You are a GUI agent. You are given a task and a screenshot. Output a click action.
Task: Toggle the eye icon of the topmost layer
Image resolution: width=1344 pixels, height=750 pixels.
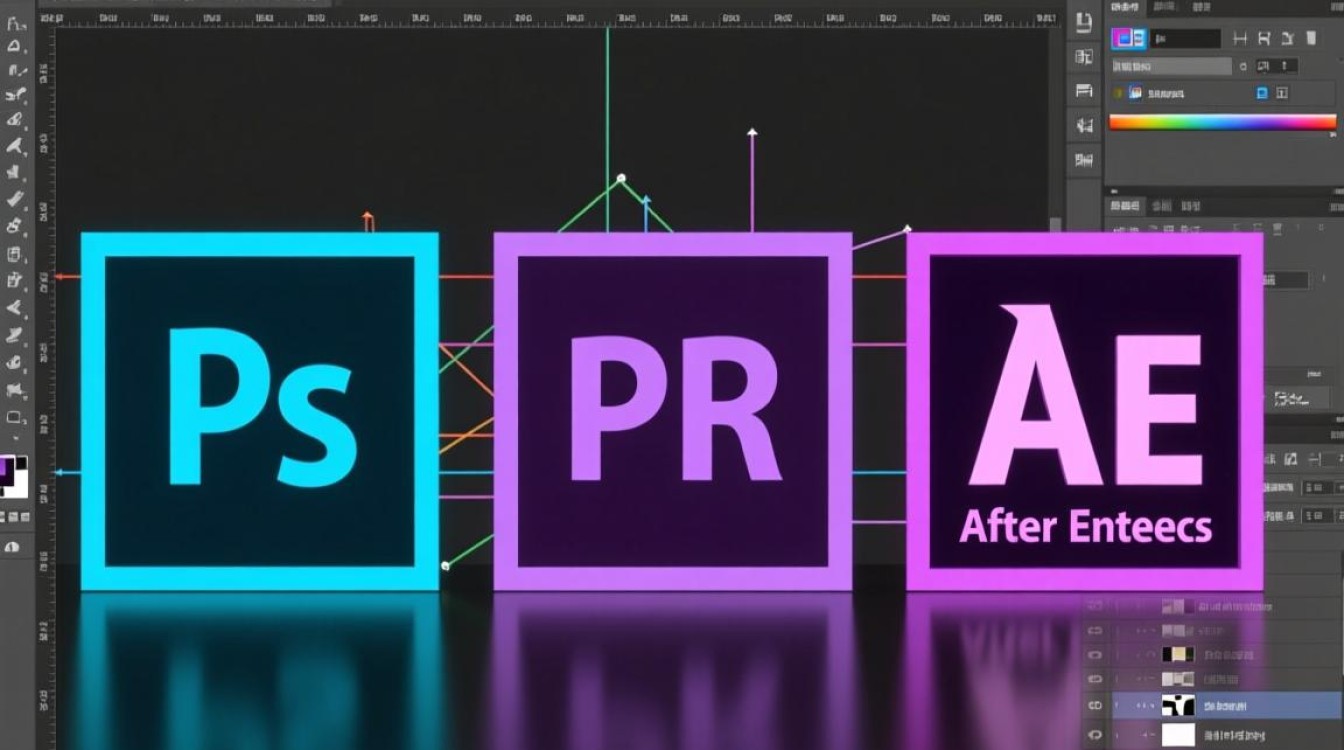point(1095,606)
